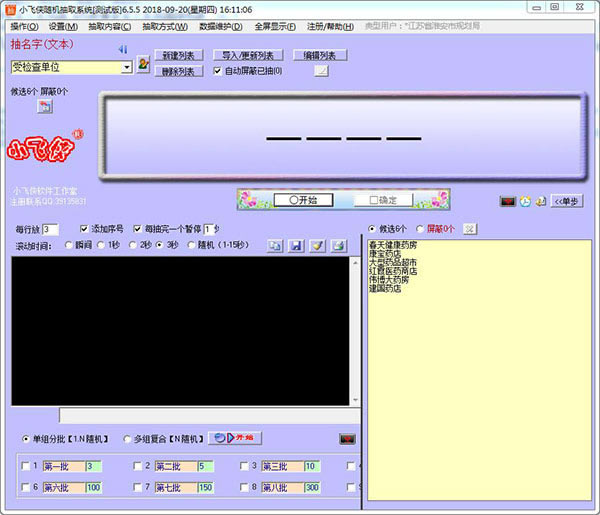Open the 数据维护(D) menu

[x=221, y=26]
